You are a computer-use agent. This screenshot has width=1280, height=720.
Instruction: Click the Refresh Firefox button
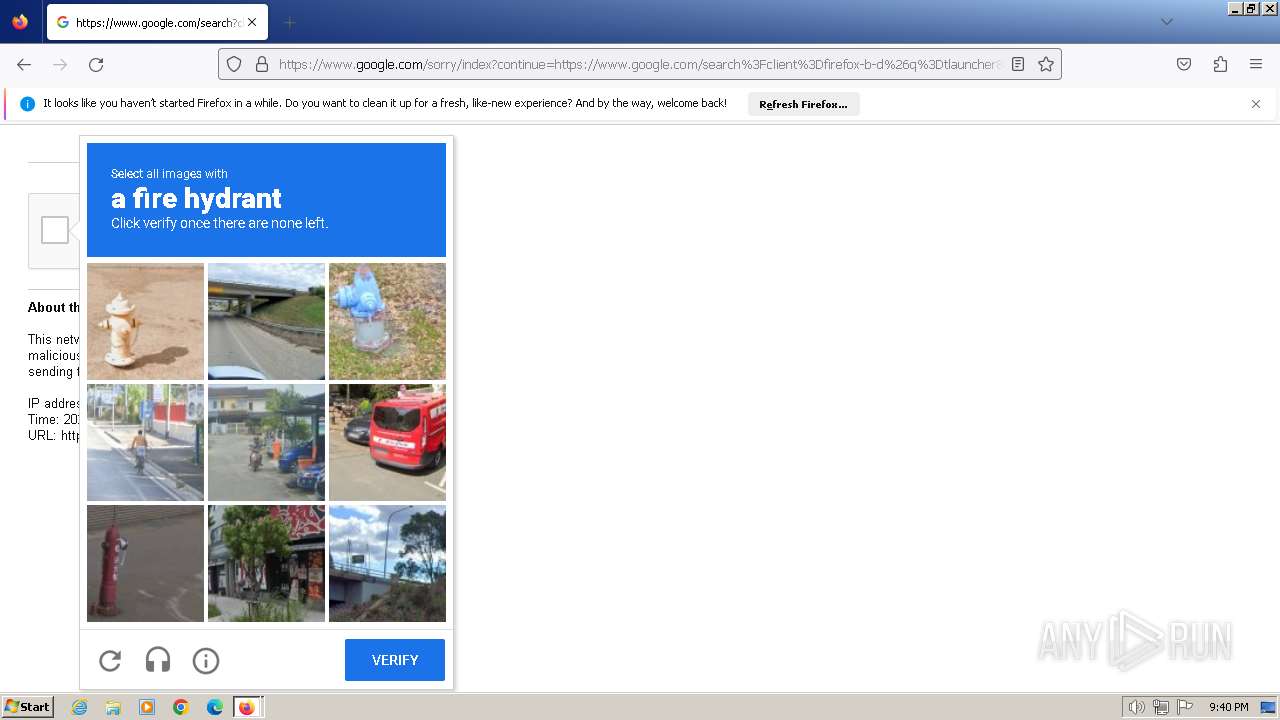[803, 104]
